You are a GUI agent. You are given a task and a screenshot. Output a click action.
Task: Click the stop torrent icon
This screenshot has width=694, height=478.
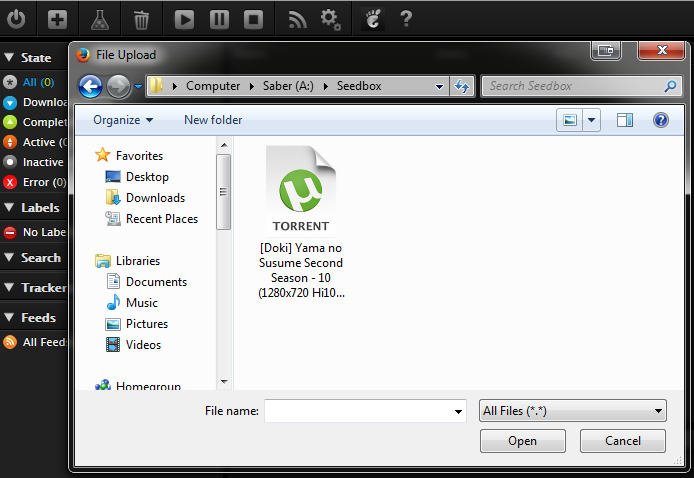pyautogui.click(x=253, y=19)
